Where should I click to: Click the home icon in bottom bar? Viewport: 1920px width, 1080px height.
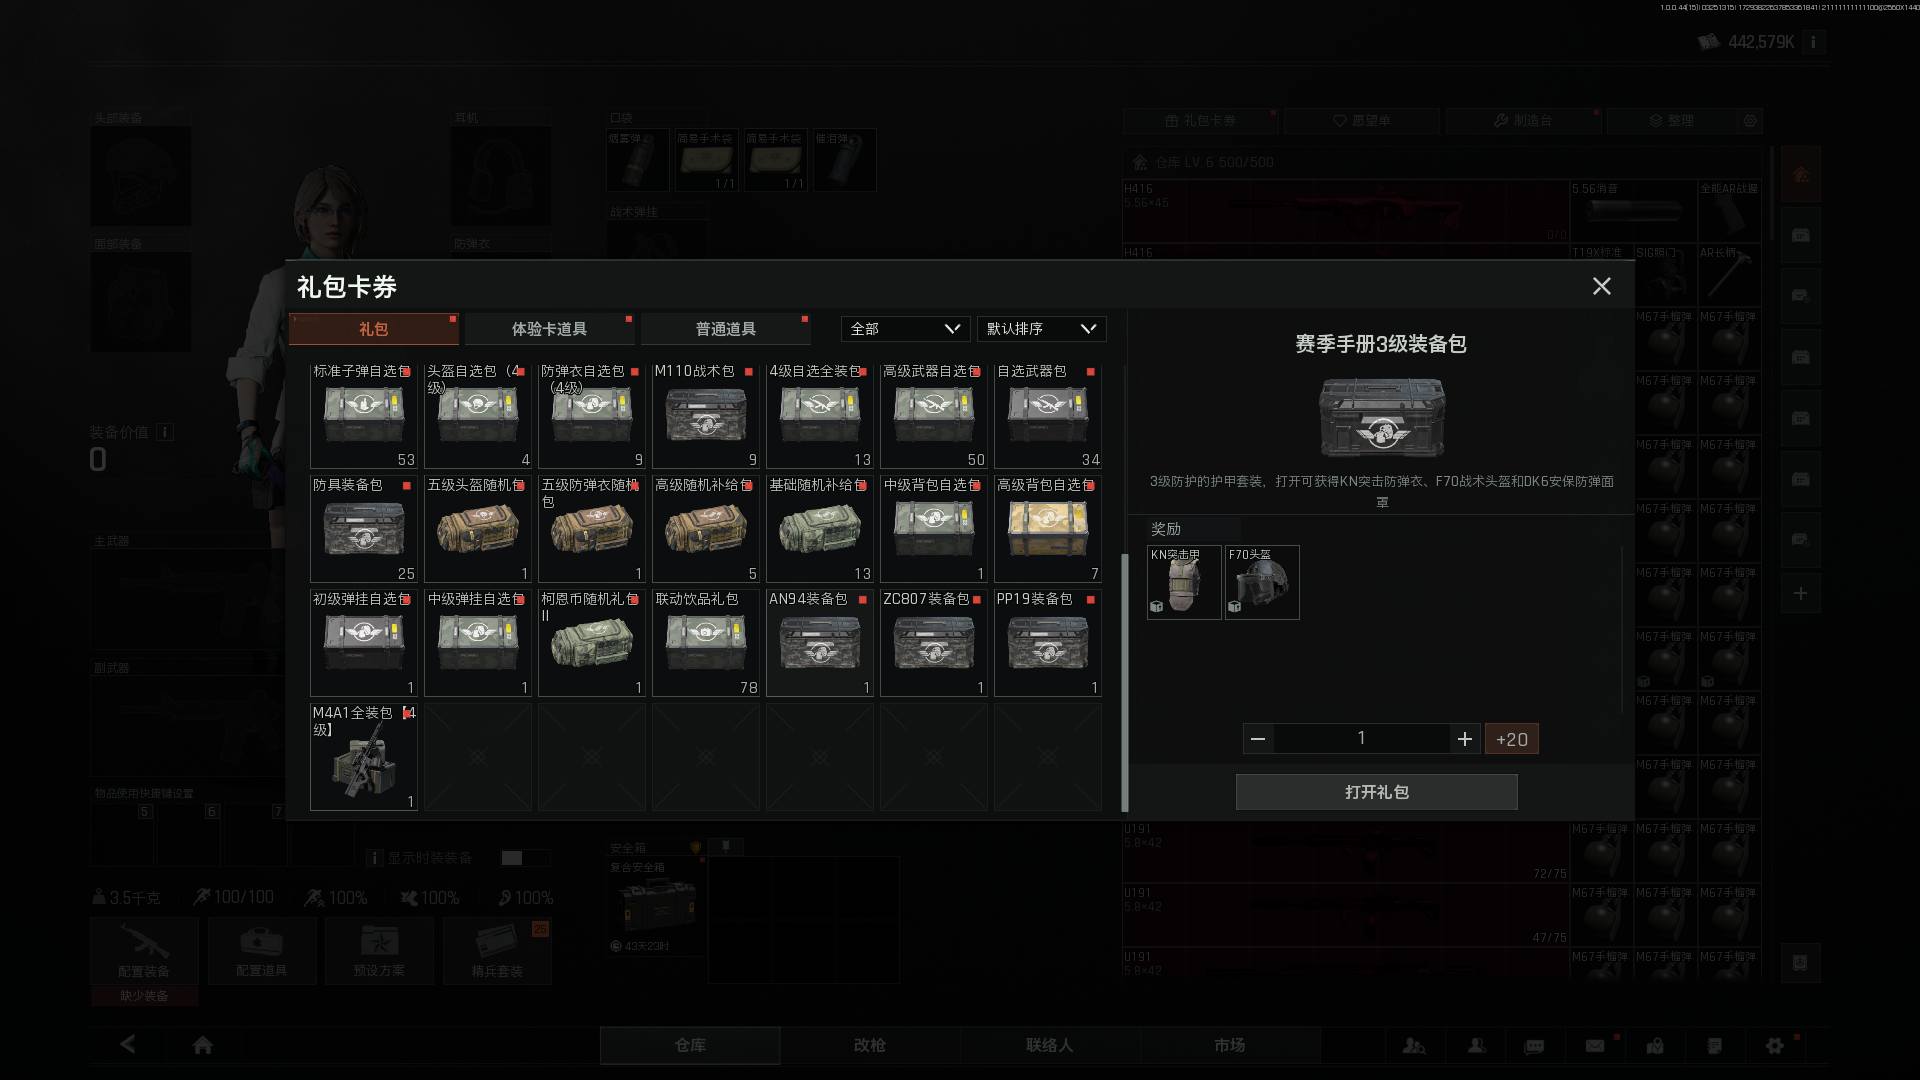click(203, 1045)
